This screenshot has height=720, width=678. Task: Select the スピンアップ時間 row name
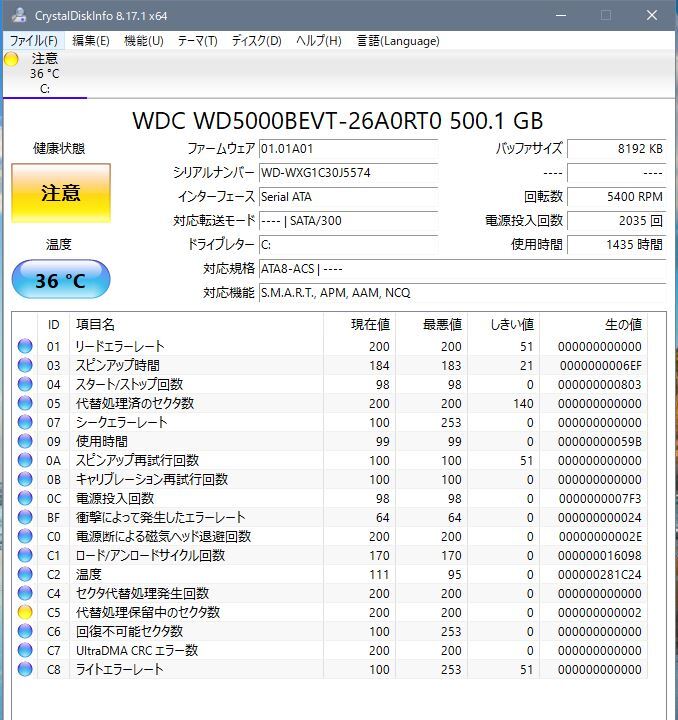[x=118, y=365]
